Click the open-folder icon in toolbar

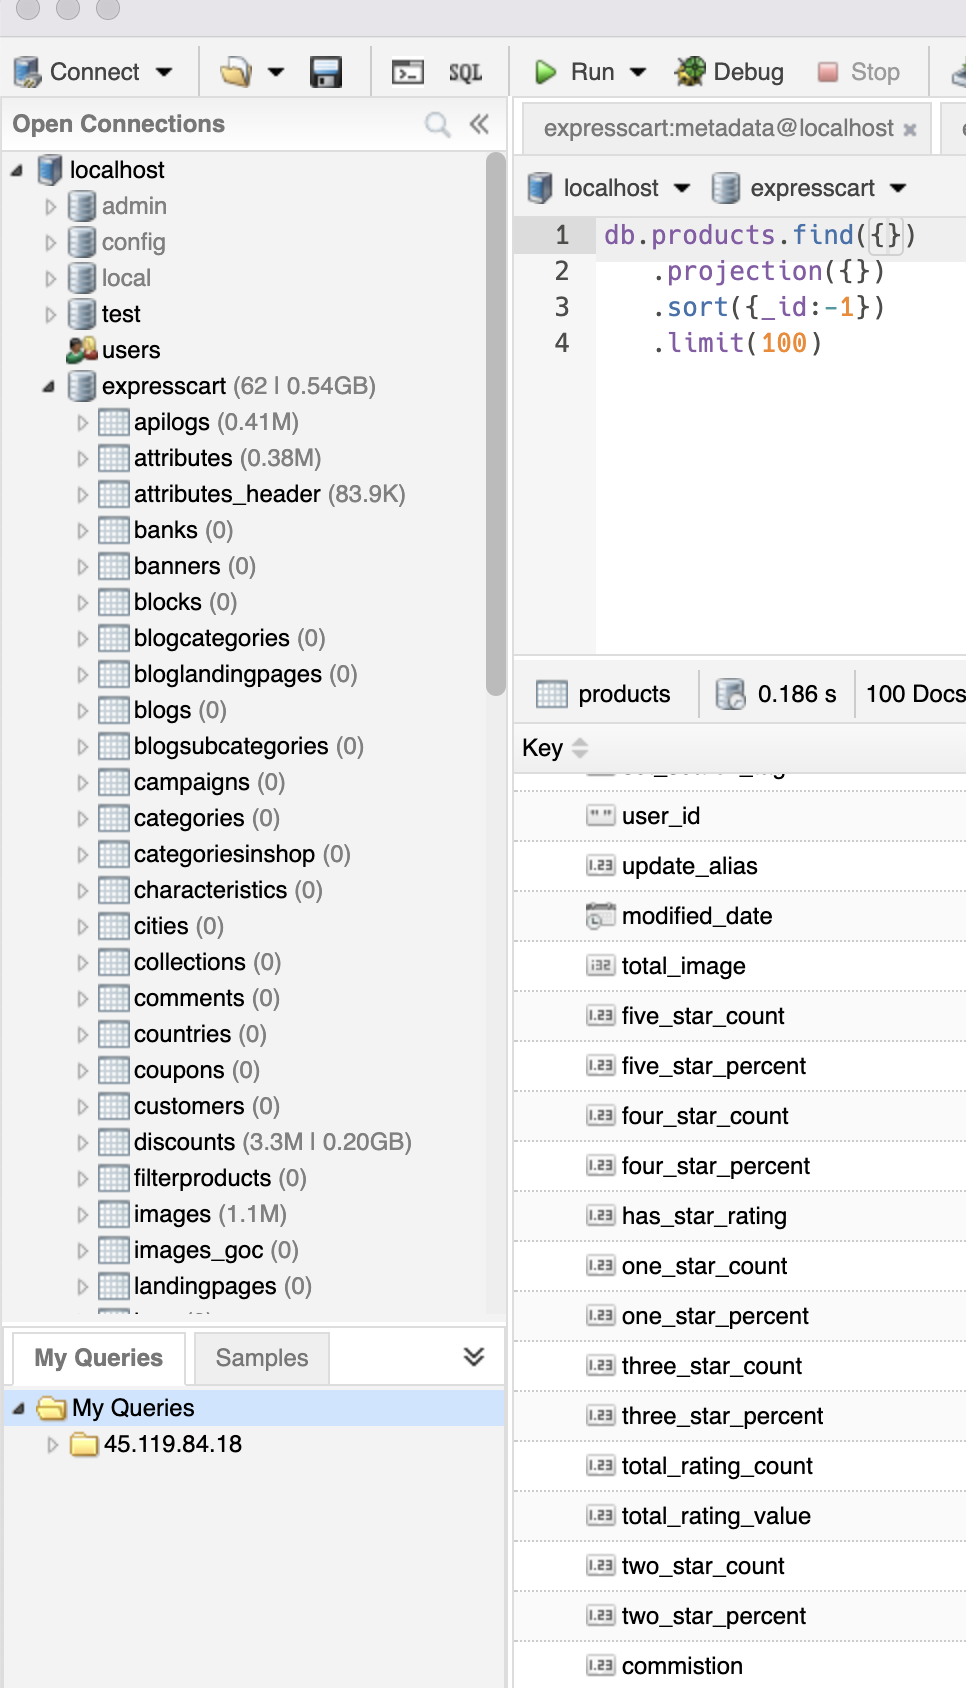[x=236, y=72]
